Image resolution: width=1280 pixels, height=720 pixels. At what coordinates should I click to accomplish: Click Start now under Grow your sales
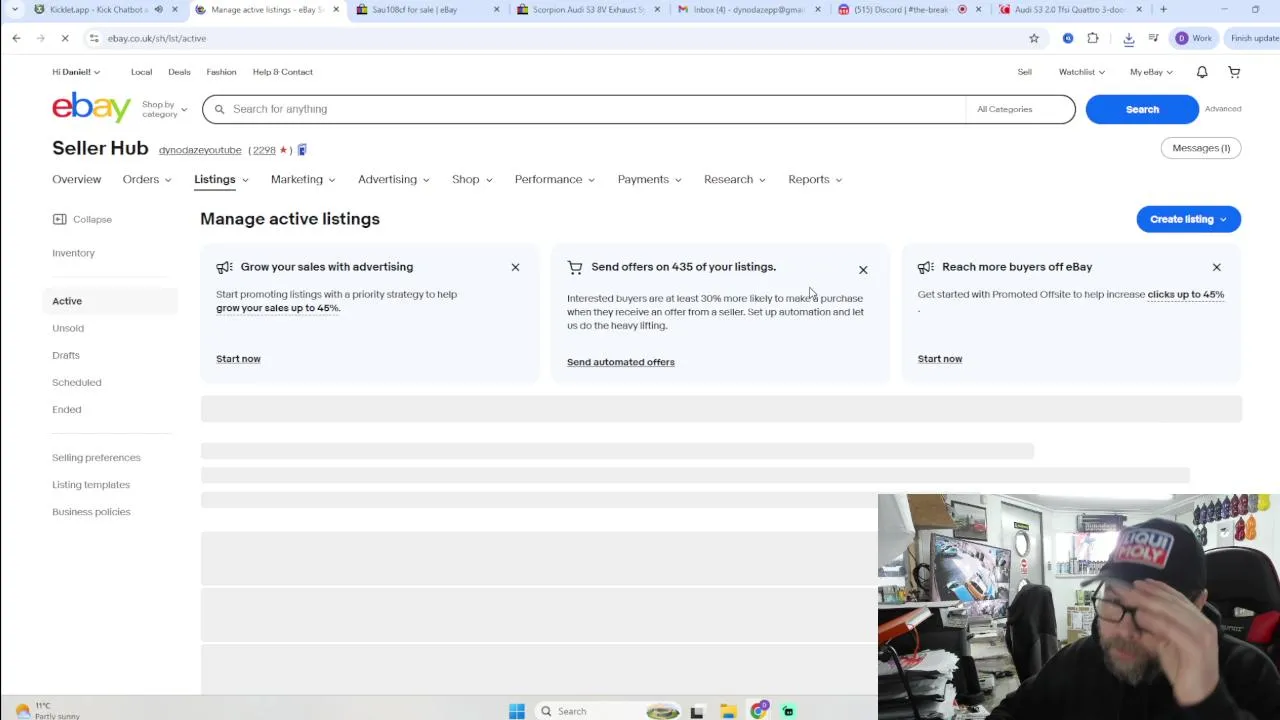tap(238, 358)
